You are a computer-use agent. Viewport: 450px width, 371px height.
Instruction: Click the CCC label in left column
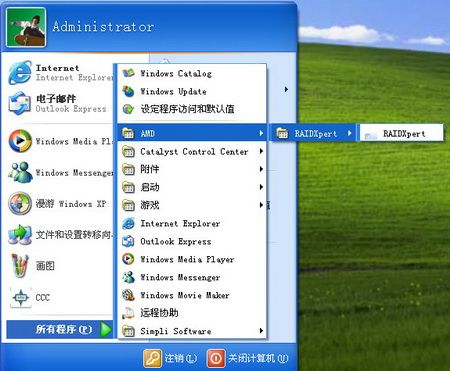tap(43, 297)
